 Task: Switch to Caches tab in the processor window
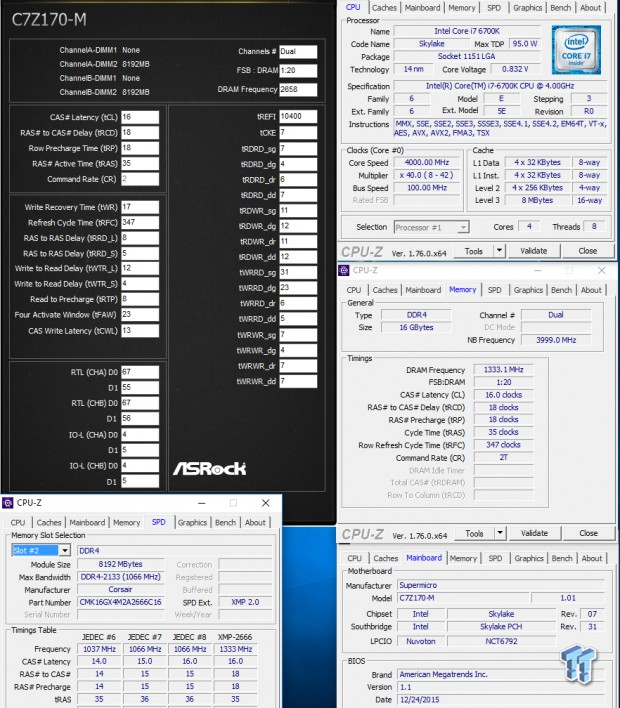click(x=384, y=8)
